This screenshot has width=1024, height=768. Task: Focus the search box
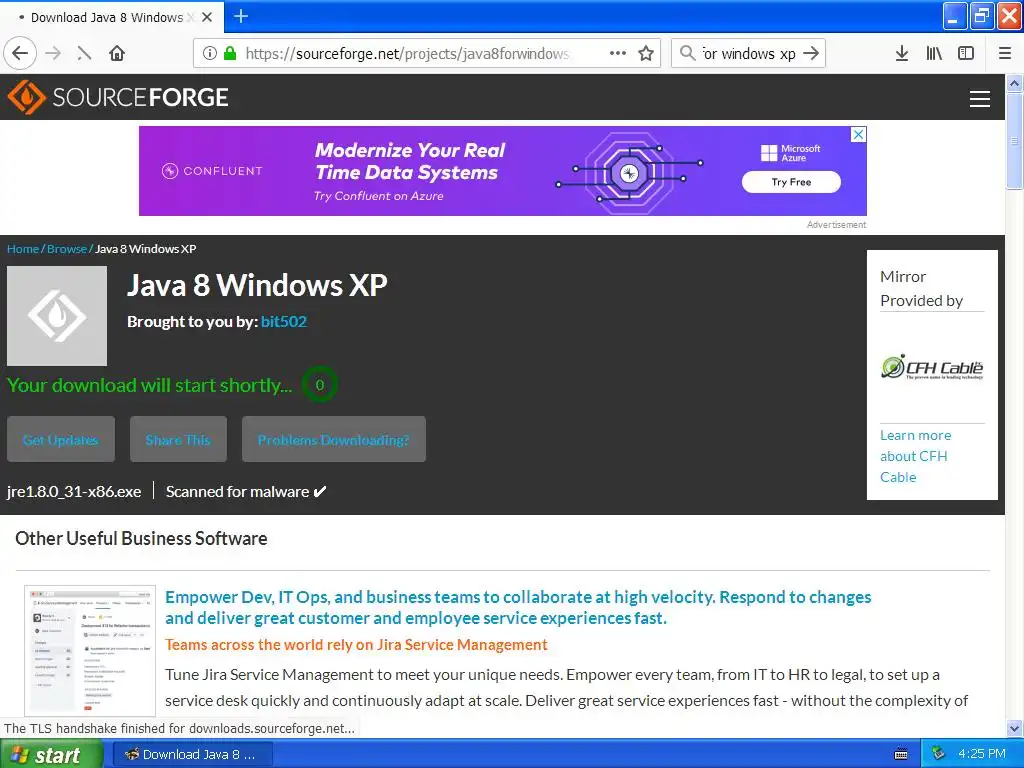pos(748,54)
